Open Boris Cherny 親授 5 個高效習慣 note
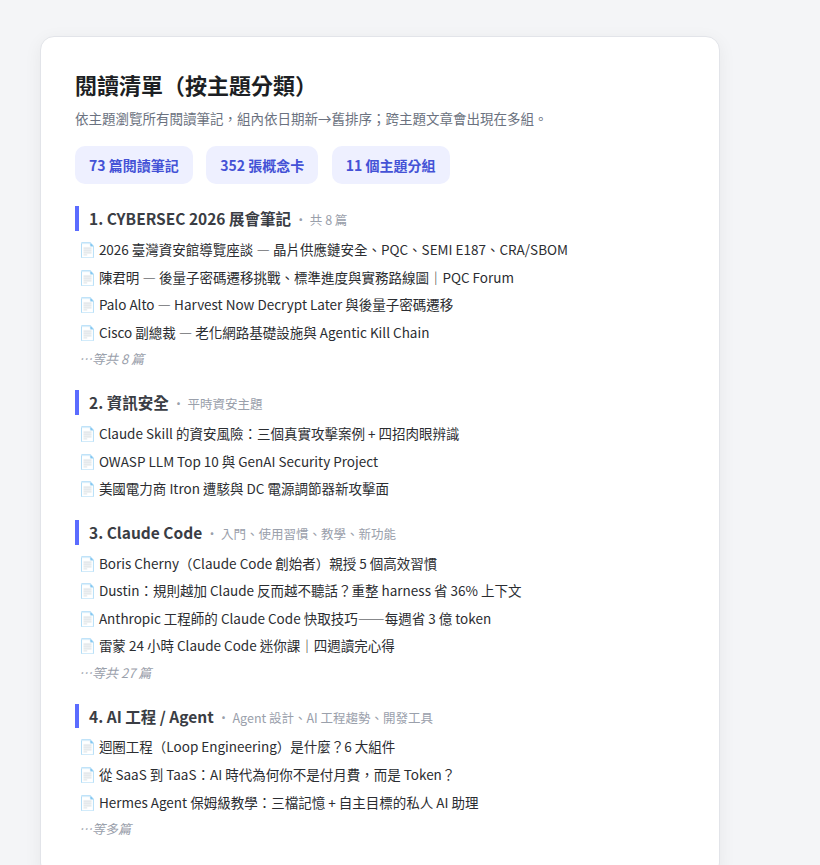 (268, 564)
